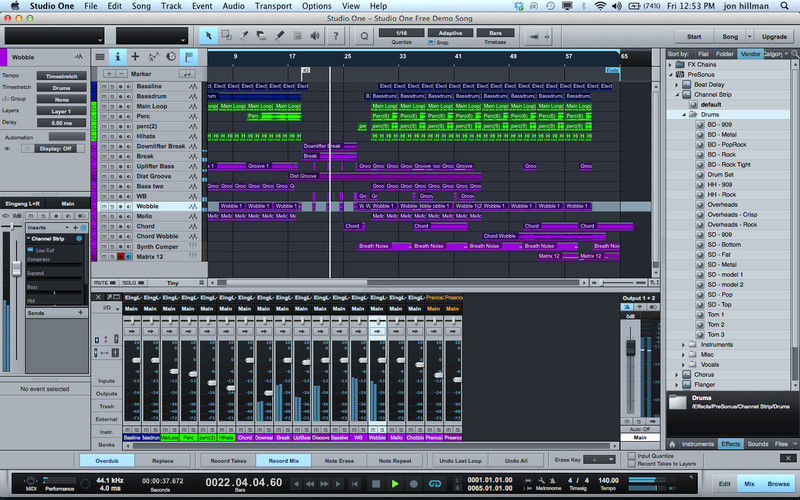Open the Timestretch tempo dropdown

61,76
